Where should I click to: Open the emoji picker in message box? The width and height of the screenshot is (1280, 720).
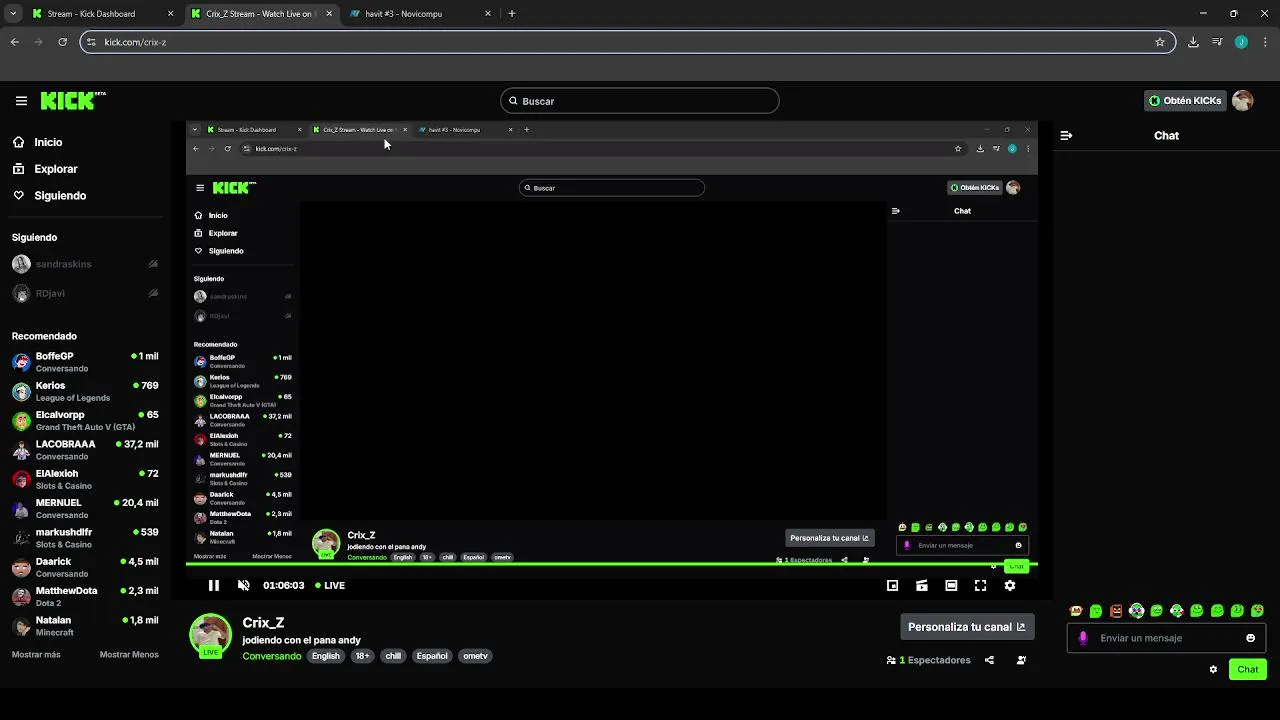point(1250,638)
